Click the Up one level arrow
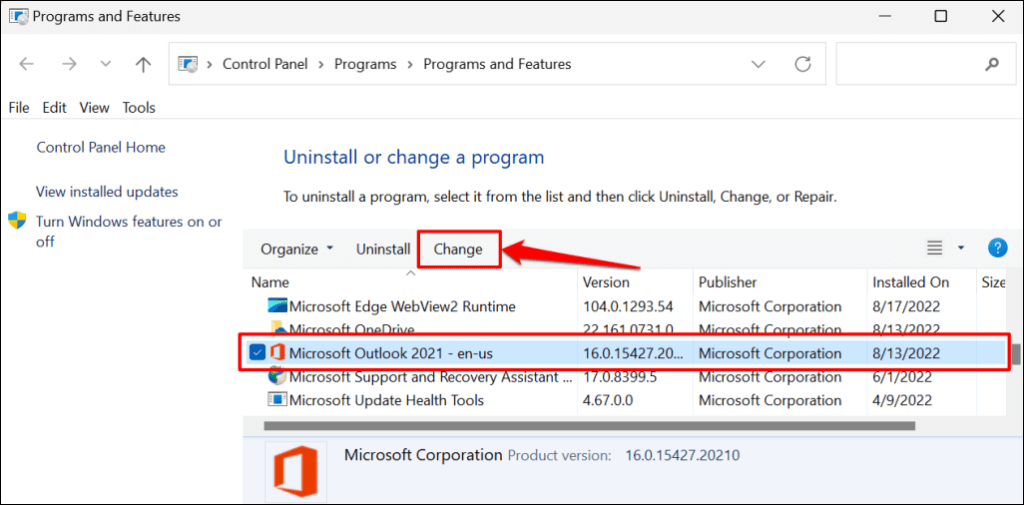 [x=143, y=64]
